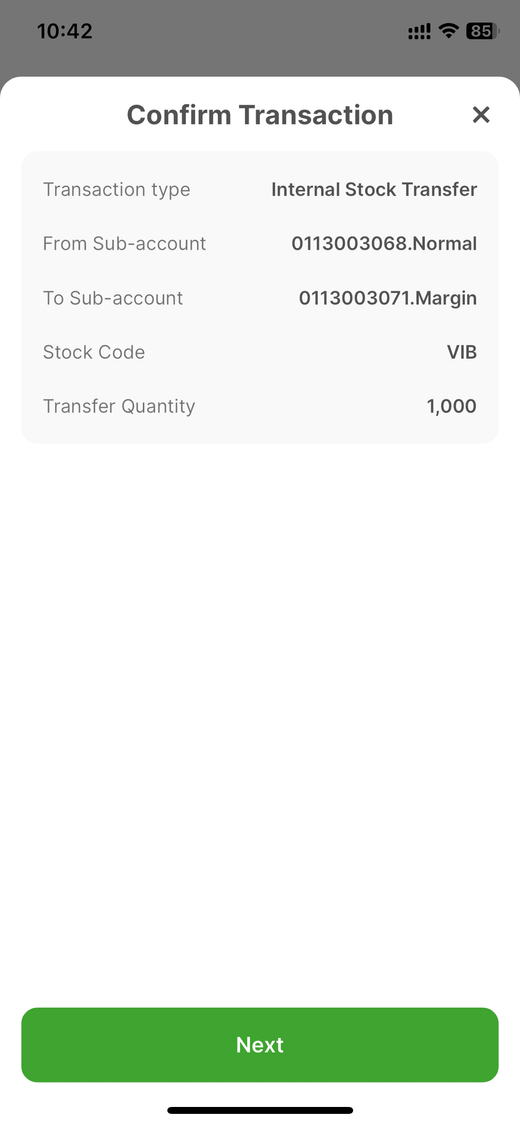The width and height of the screenshot is (520, 1125).
Task: Tap the Transfer Quantity label
Action: pos(119,406)
